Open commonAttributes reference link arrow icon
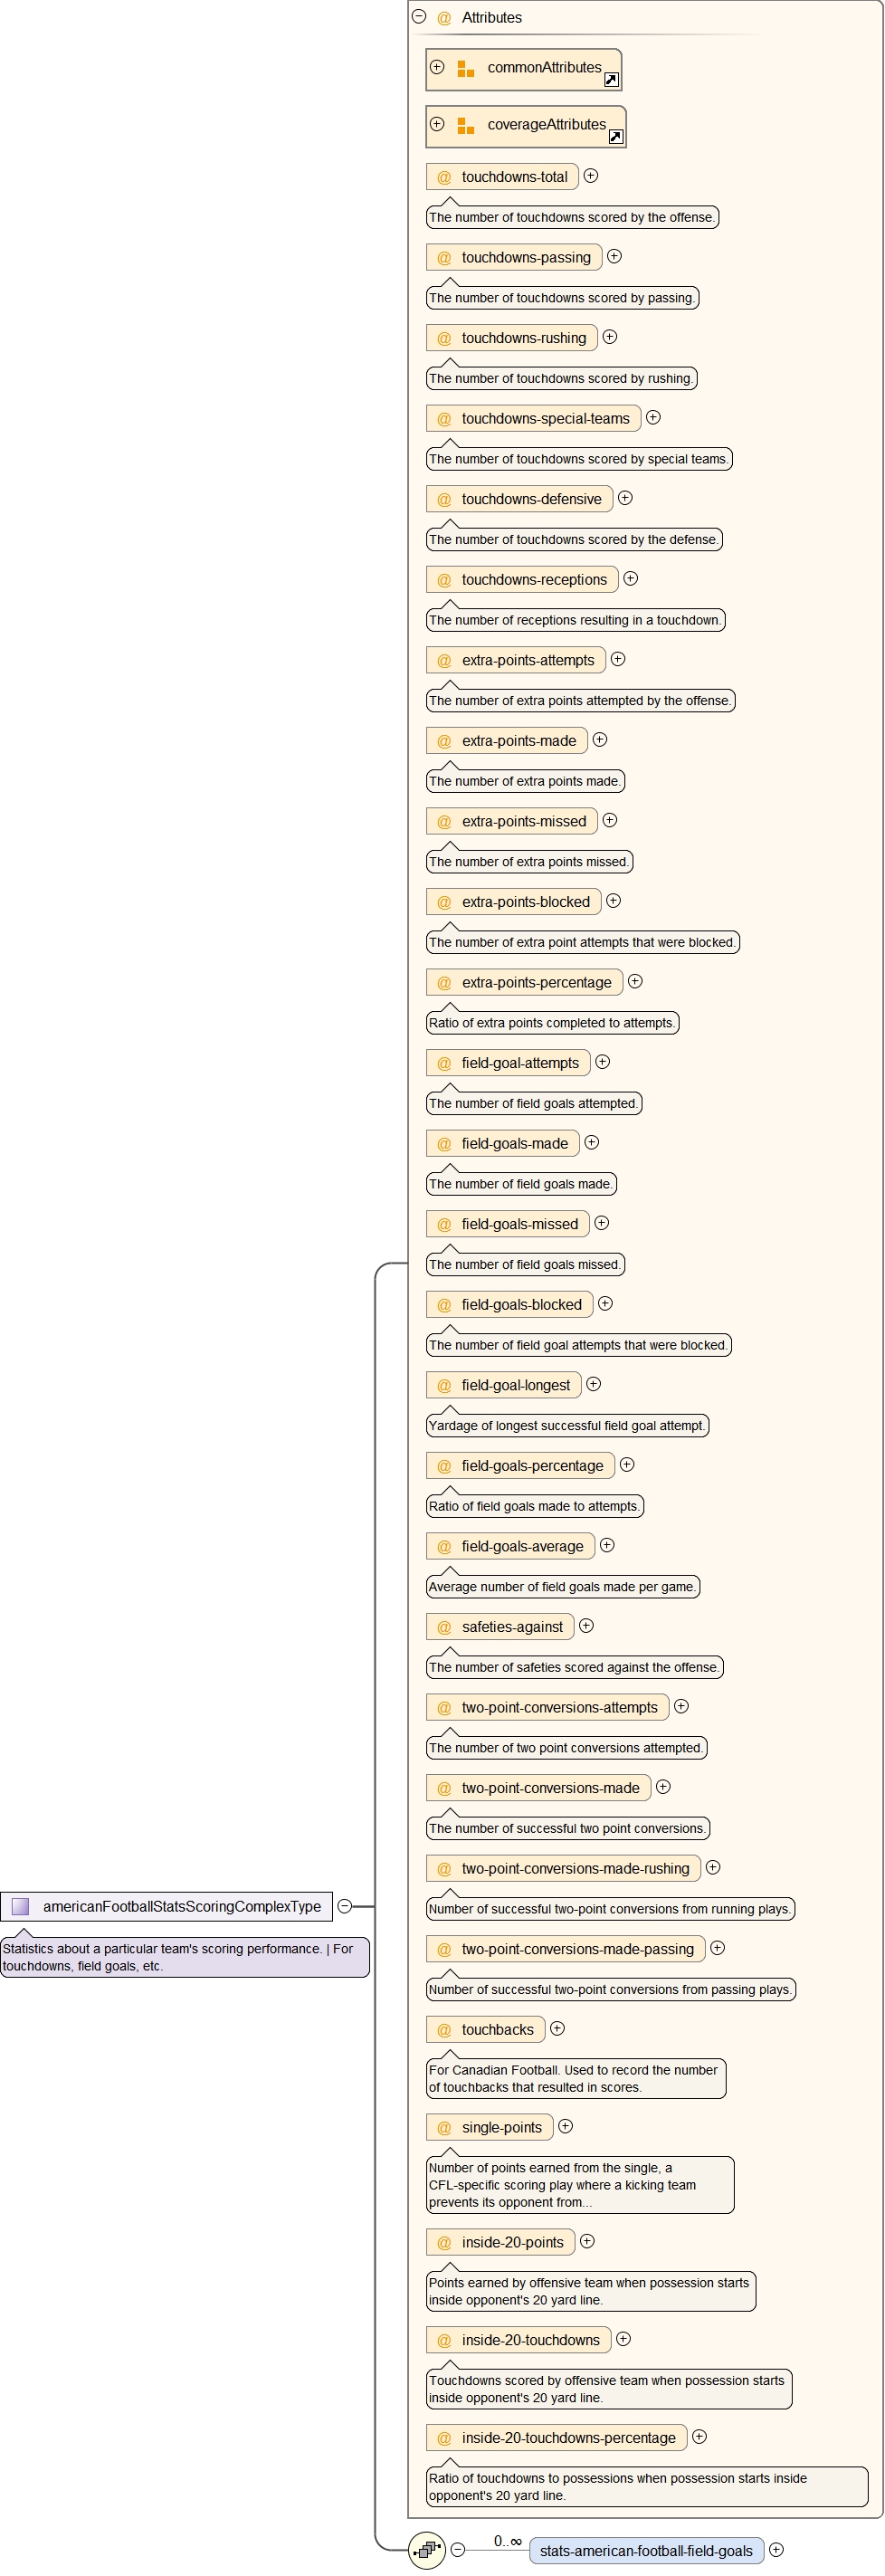The image size is (885, 2576). coord(611,80)
